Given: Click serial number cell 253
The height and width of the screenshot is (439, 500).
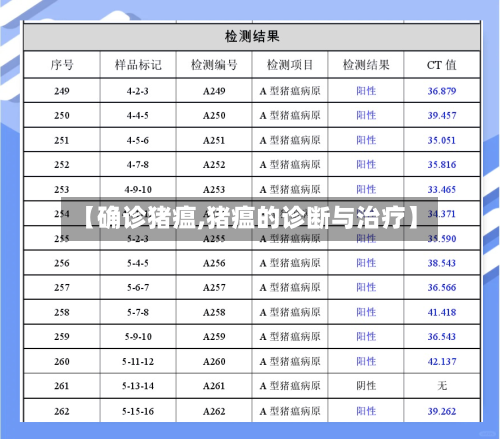Looking at the screenshot, I should tap(62, 189).
